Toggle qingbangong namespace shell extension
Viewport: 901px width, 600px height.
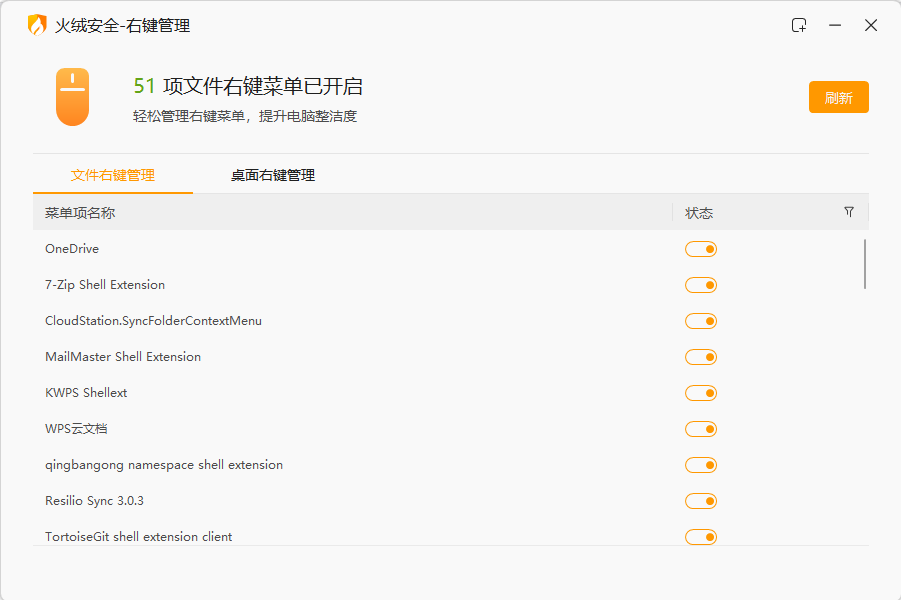[700, 465]
